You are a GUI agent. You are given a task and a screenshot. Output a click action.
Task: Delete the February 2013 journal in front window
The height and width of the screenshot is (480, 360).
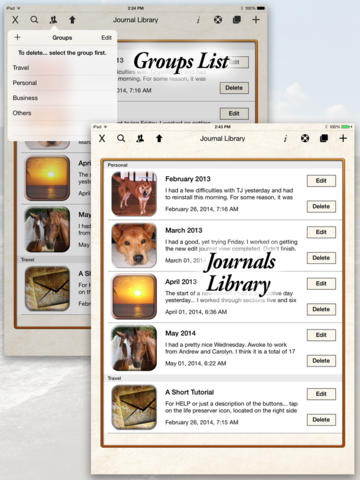click(321, 206)
